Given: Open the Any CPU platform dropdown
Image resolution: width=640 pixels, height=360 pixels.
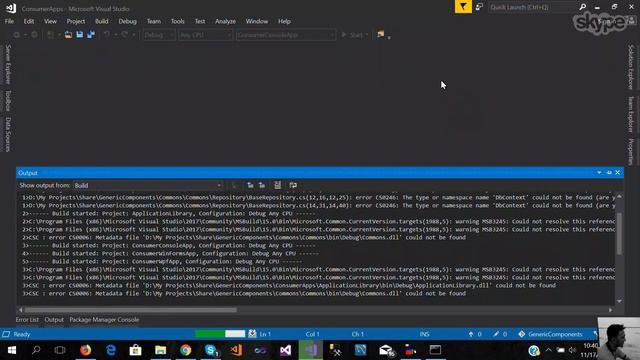Looking at the screenshot, I should [205, 35].
